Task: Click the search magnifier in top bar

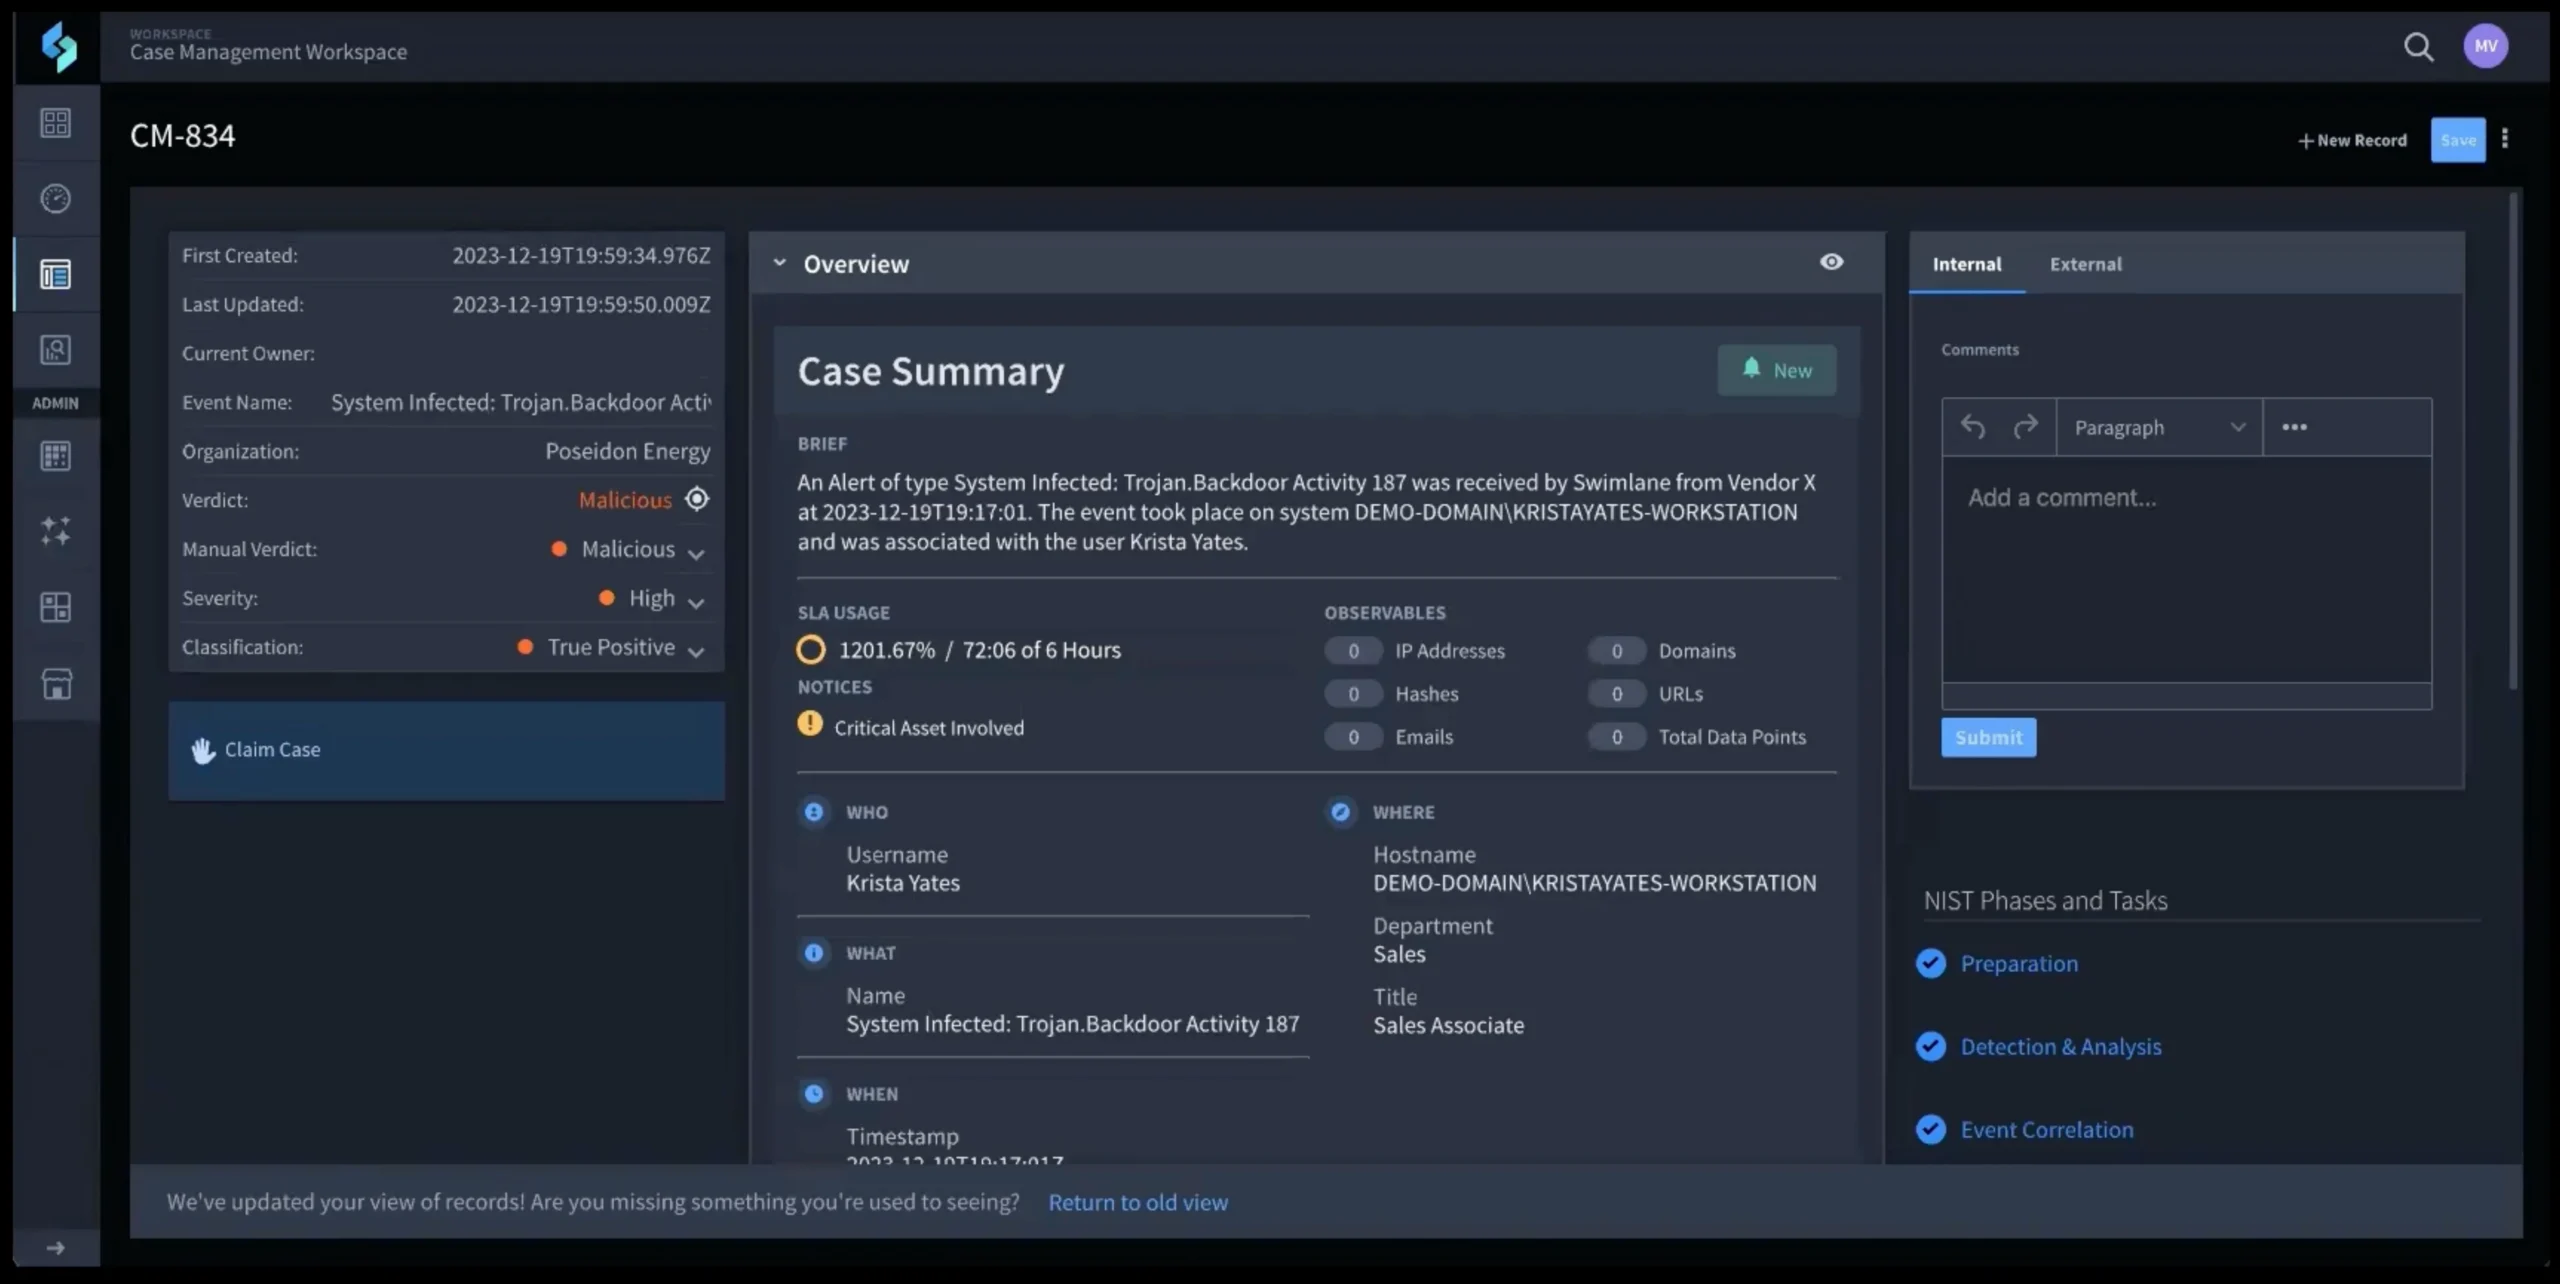Action: 2418,47
